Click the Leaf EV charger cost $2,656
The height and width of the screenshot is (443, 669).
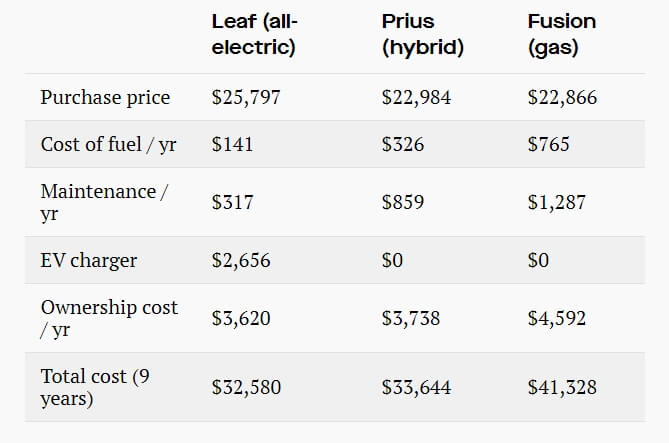click(241, 260)
